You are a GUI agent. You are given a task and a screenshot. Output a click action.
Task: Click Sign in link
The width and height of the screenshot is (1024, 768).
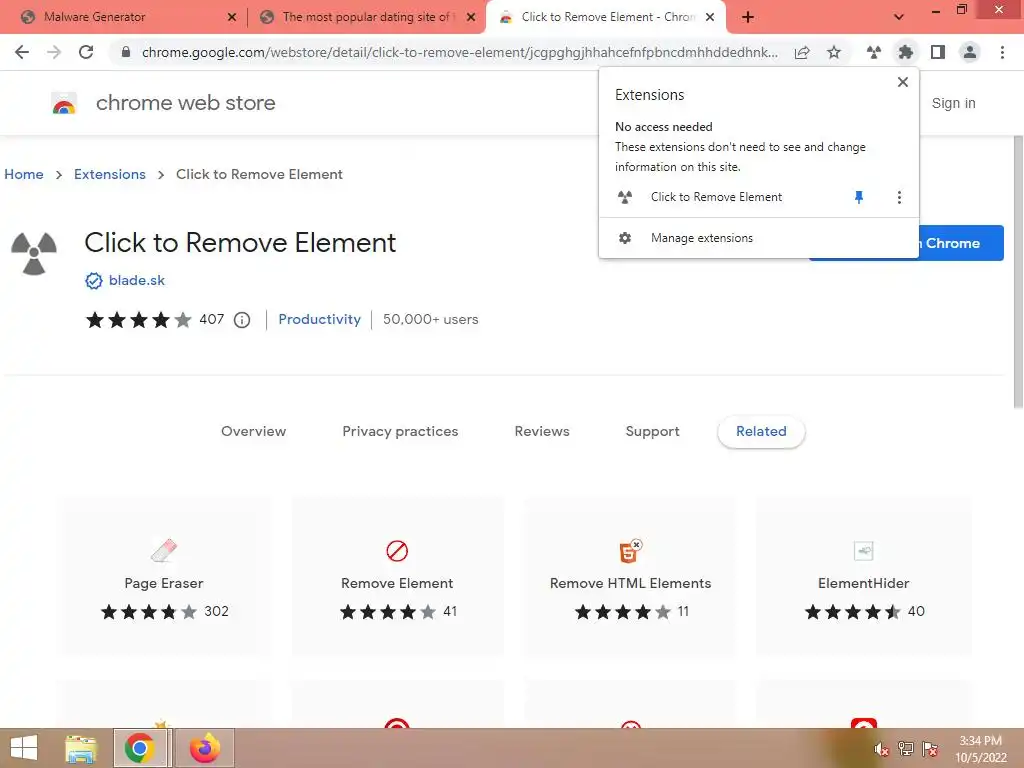(953, 103)
